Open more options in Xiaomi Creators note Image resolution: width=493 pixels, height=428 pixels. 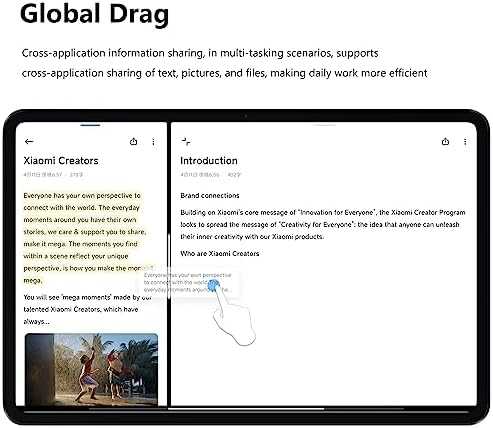point(153,142)
